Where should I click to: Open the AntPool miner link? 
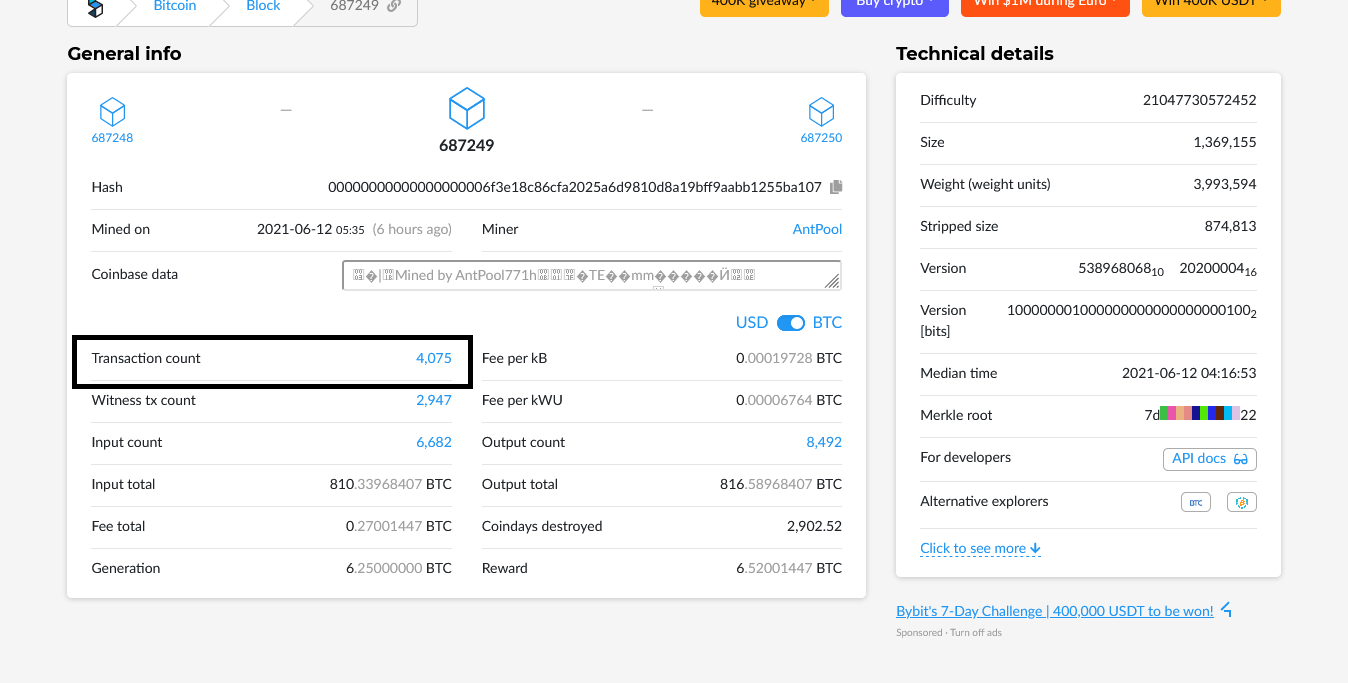(x=817, y=229)
